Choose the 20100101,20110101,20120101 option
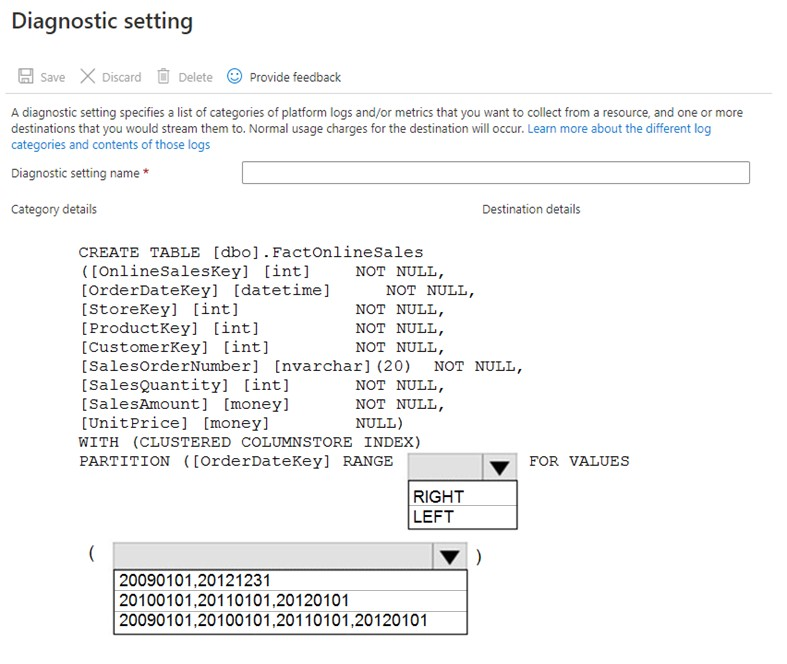Image resolution: width=787 pixels, height=664 pixels. [x=290, y=600]
